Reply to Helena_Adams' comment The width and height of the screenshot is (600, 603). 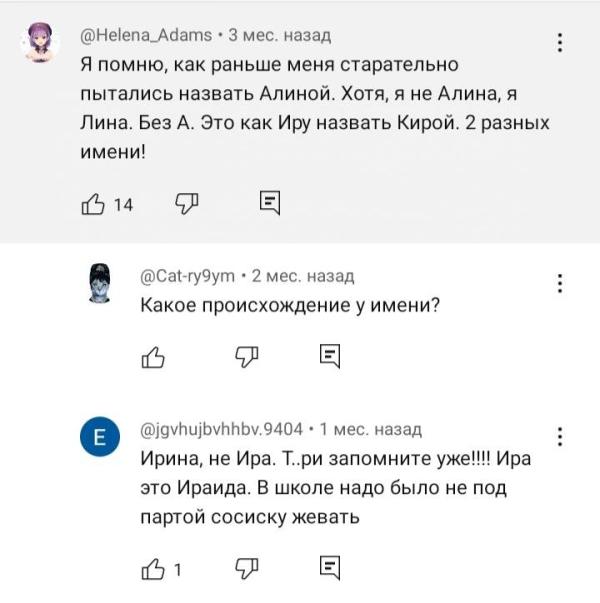(x=269, y=204)
